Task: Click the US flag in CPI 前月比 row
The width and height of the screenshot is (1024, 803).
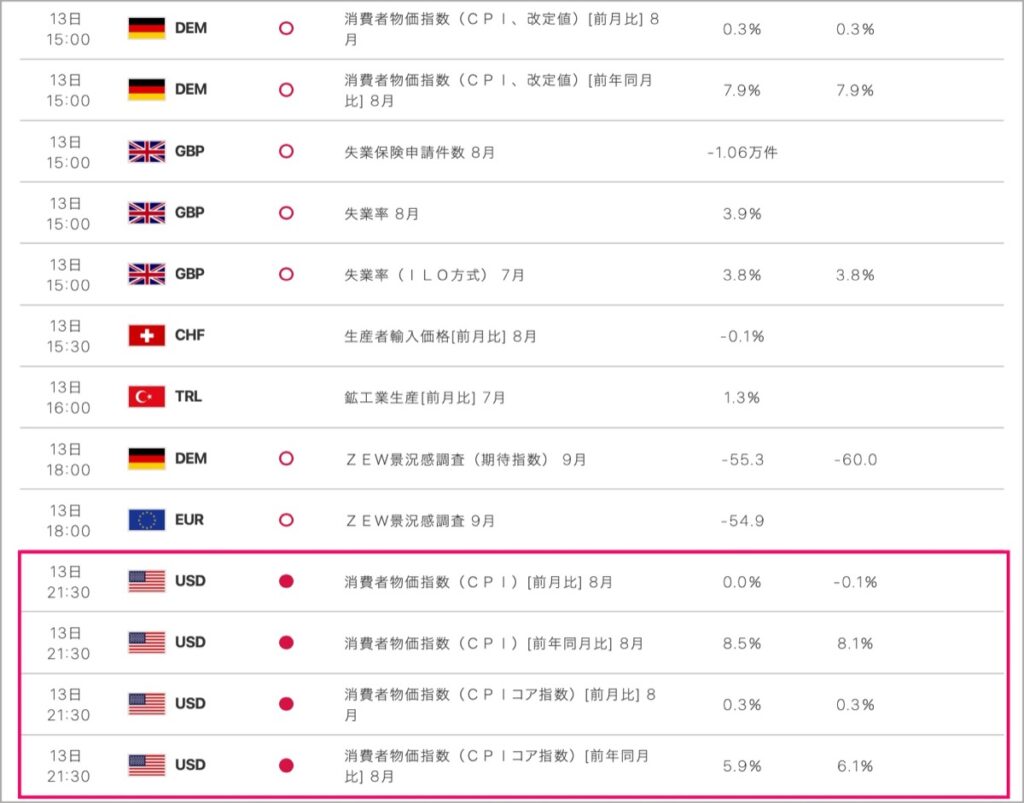Action: click(146, 581)
